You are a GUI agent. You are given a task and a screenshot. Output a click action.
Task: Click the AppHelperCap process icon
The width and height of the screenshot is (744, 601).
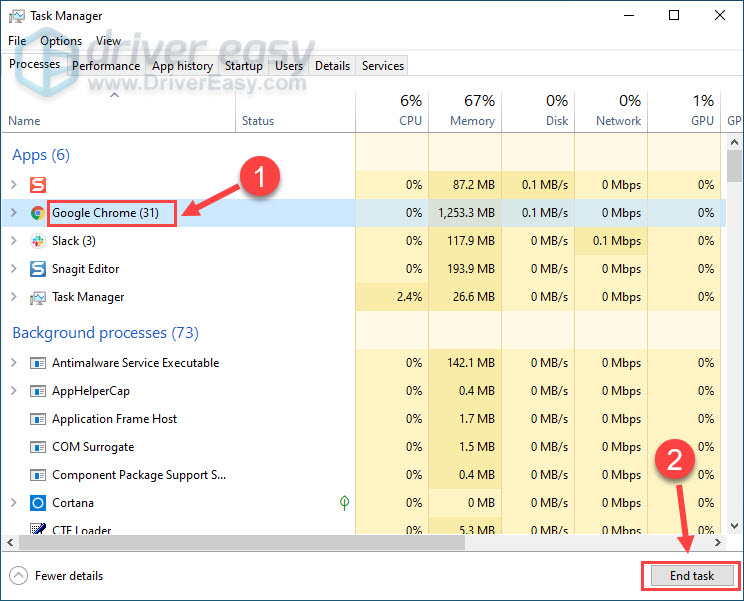37,391
